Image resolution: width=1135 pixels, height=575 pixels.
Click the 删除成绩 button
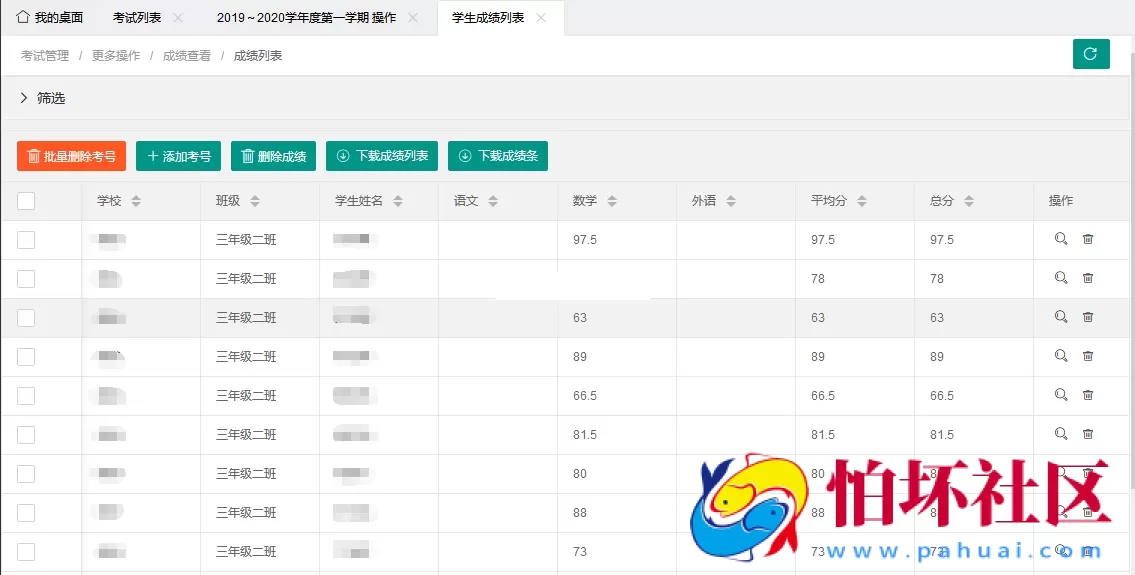274,156
